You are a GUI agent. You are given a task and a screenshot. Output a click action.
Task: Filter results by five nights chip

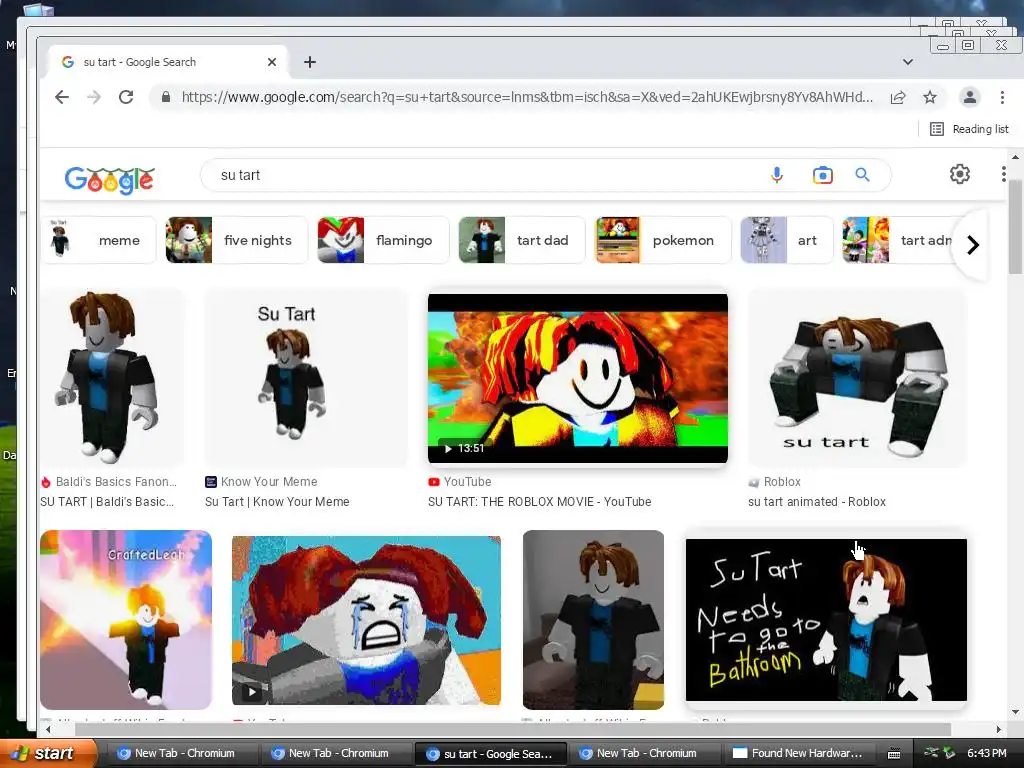tap(236, 240)
